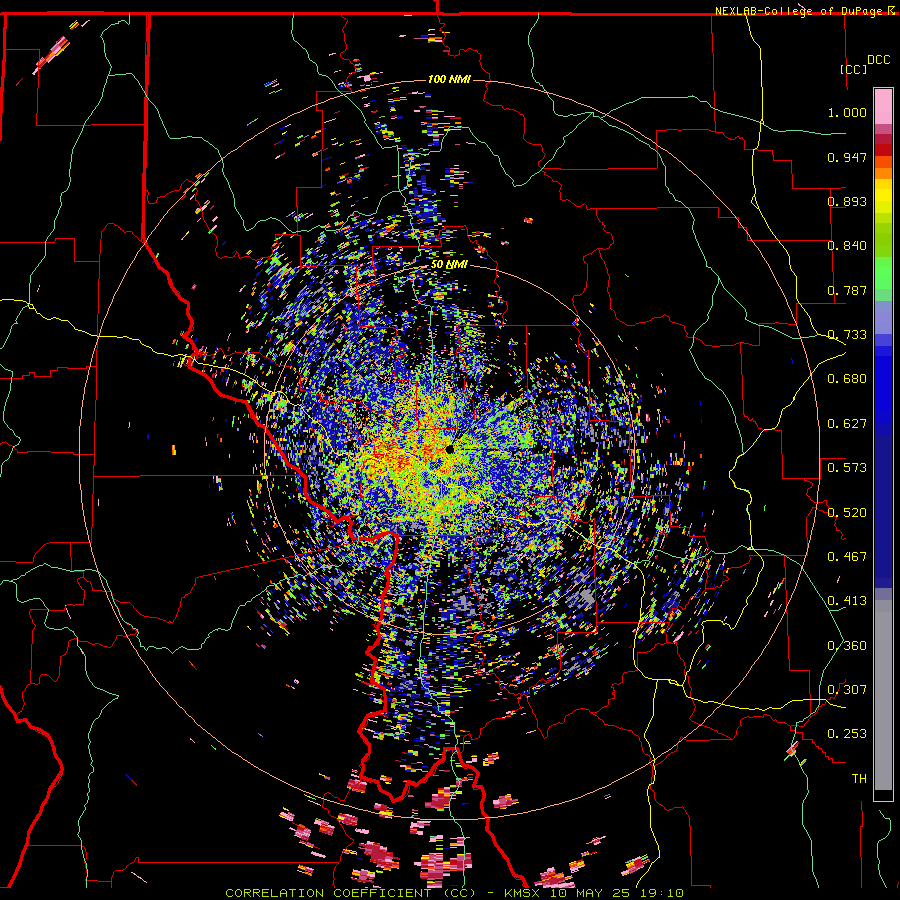Select the 1.000 scale value
The width and height of the screenshot is (900, 900).
point(847,112)
